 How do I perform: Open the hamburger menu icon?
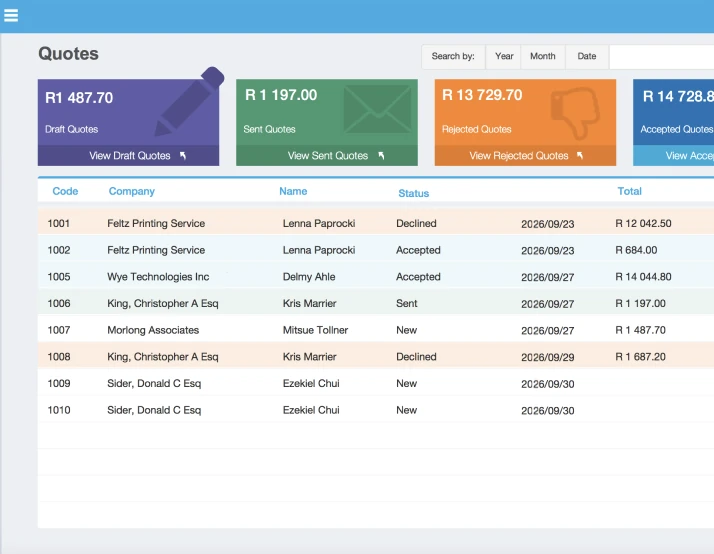11,15
